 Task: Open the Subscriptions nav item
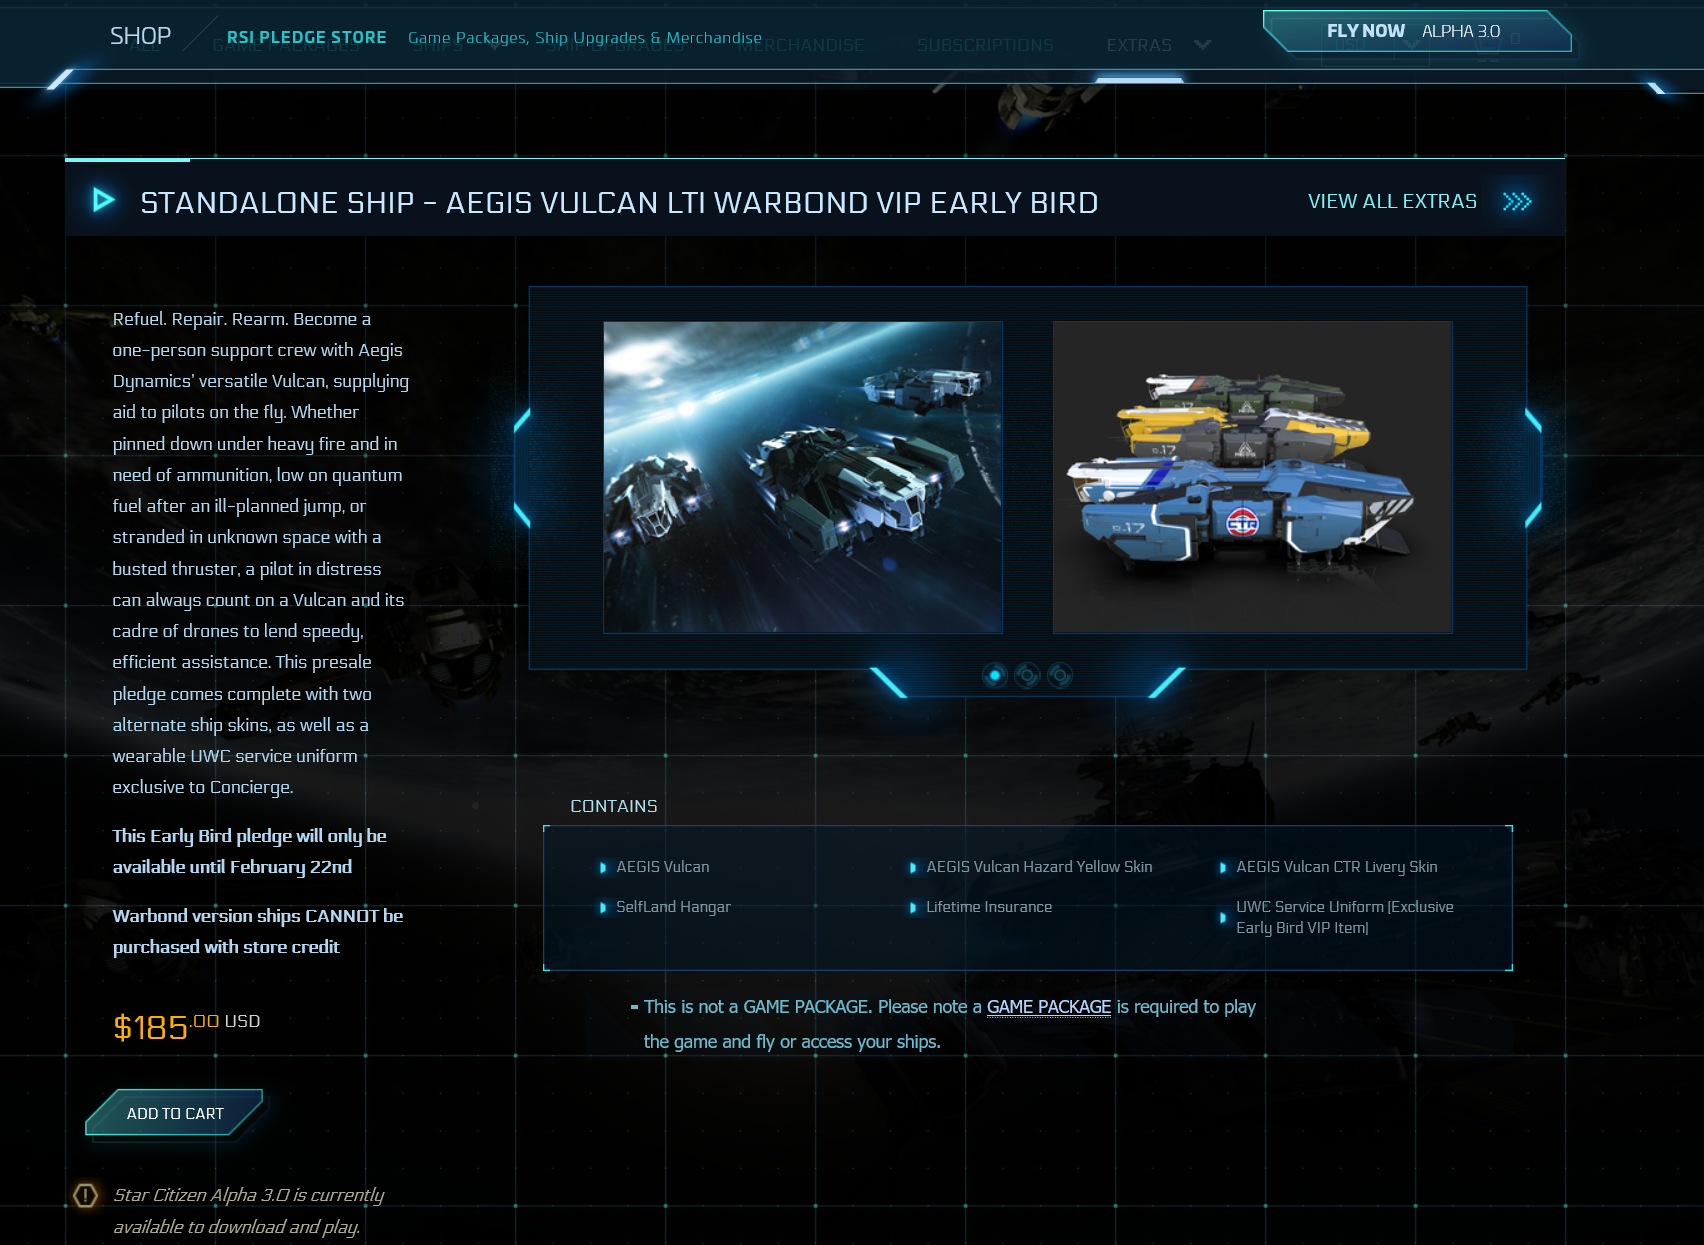(x=985, y=46)
